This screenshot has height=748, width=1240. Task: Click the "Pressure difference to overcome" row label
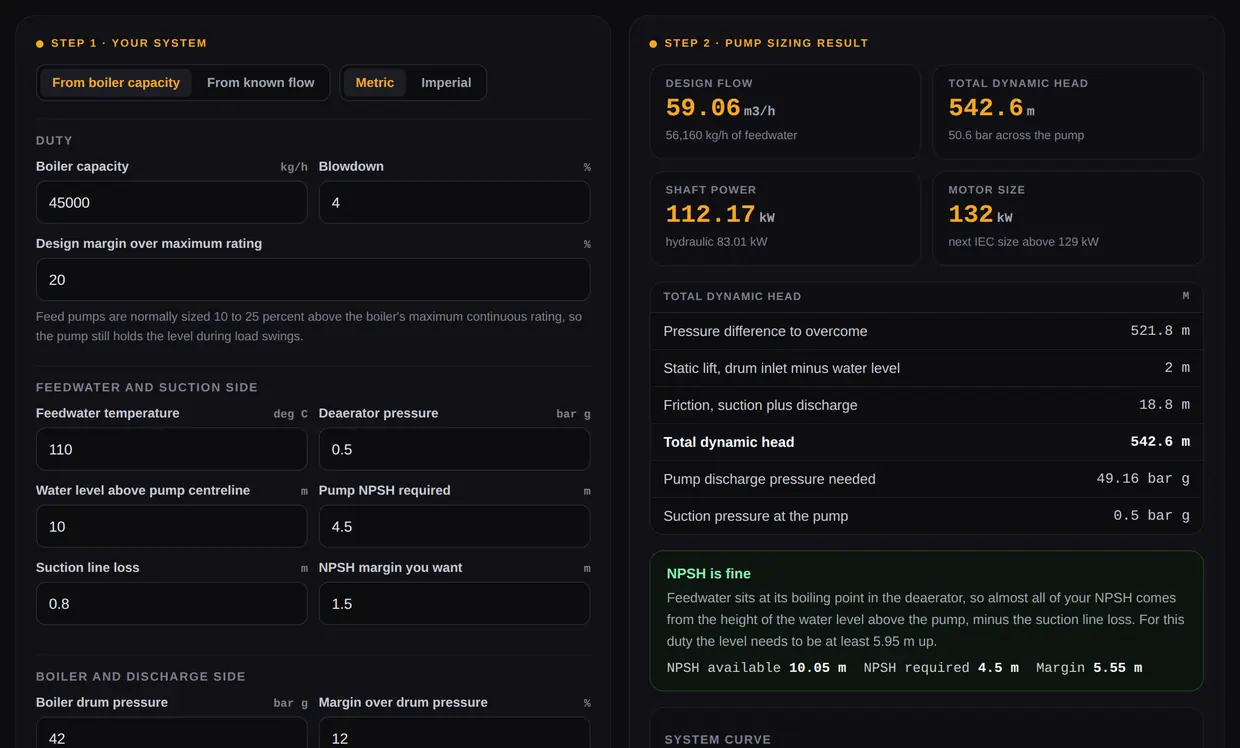click(765, 331)
